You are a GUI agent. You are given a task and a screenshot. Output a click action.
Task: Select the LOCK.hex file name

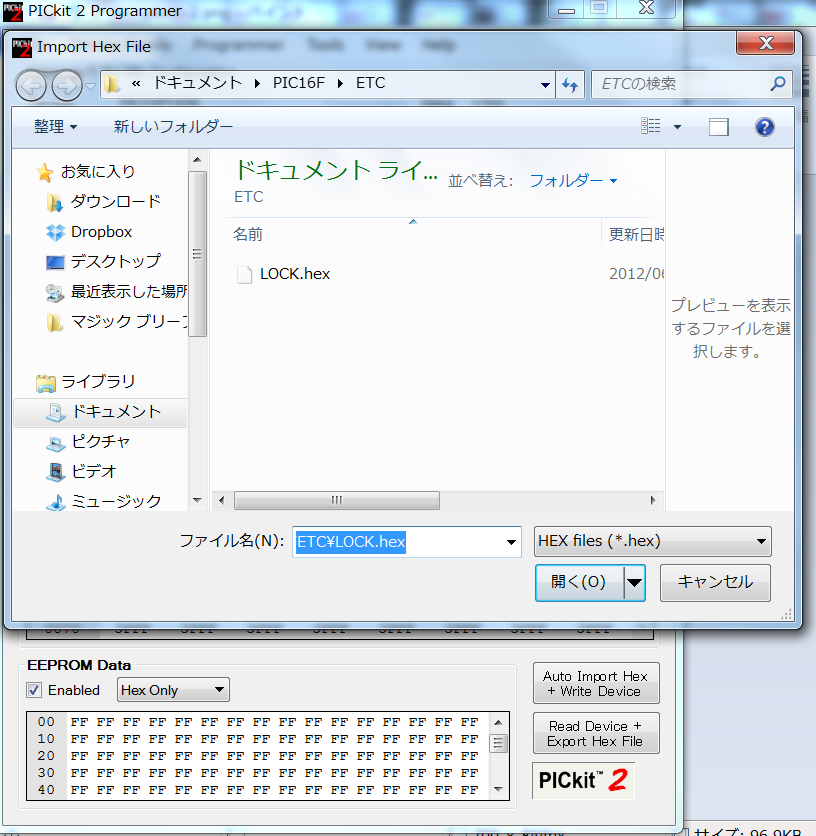(x=295, y=275)
